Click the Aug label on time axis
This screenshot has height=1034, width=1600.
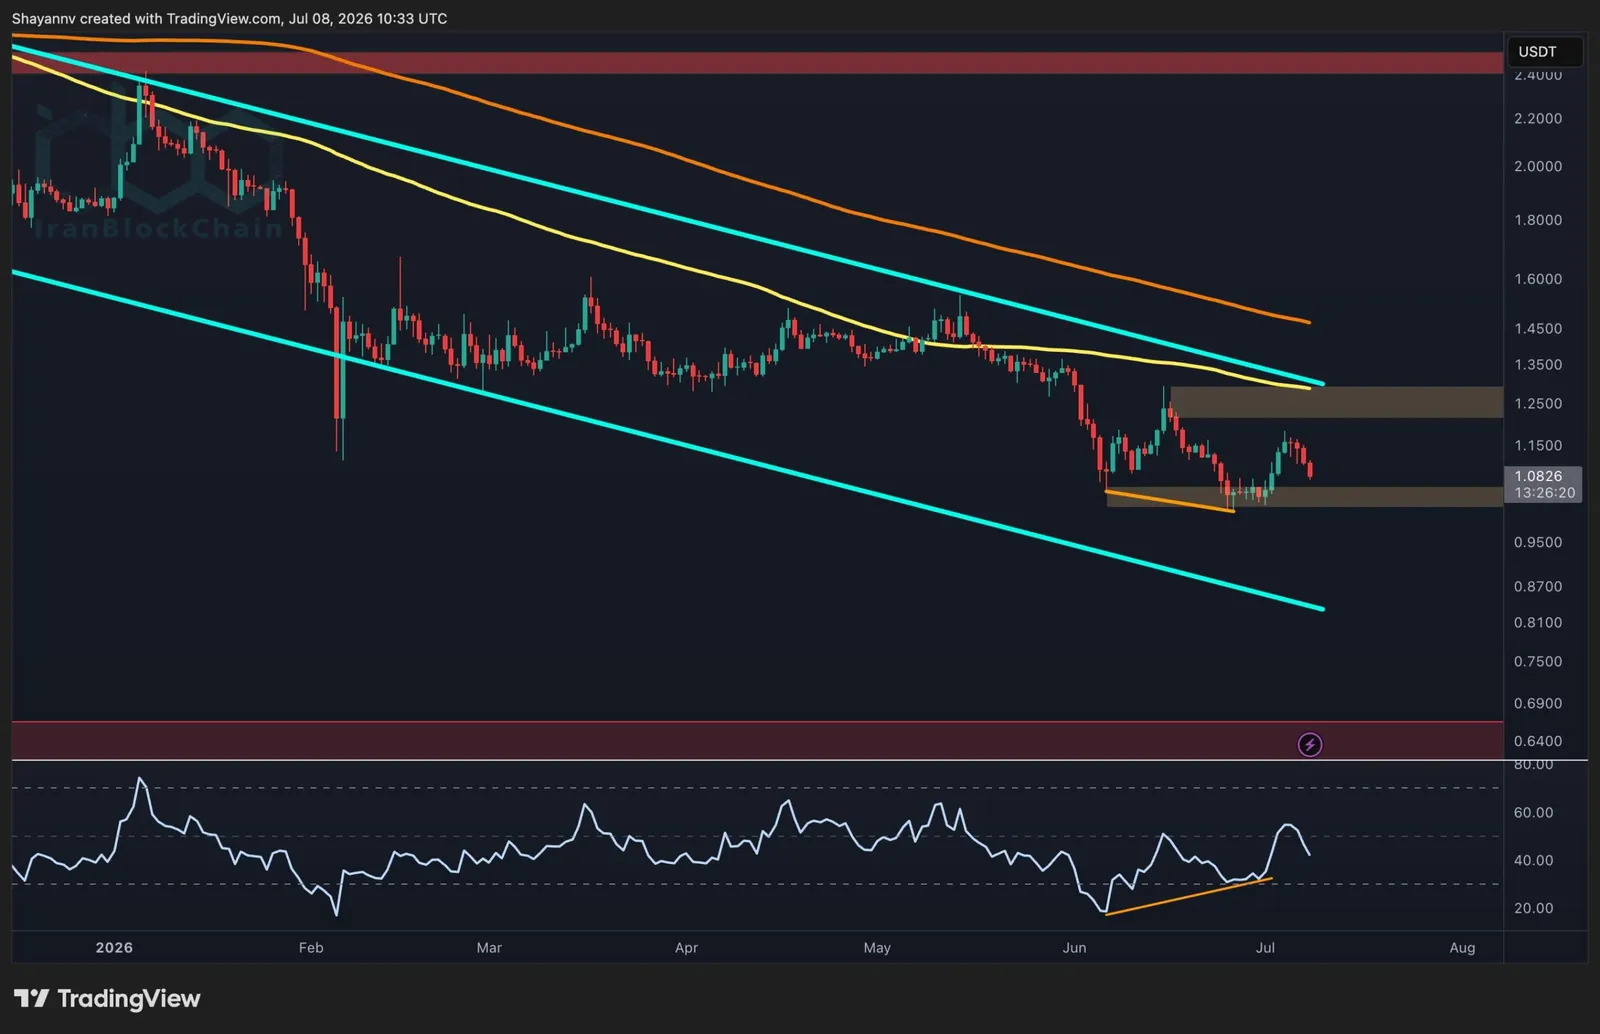1462,947
